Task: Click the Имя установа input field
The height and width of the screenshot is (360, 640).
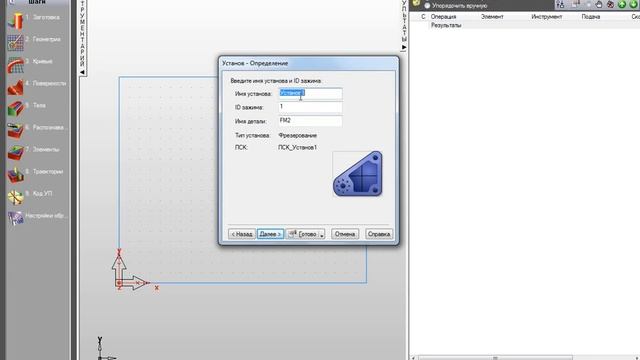Action: (310, 93)
